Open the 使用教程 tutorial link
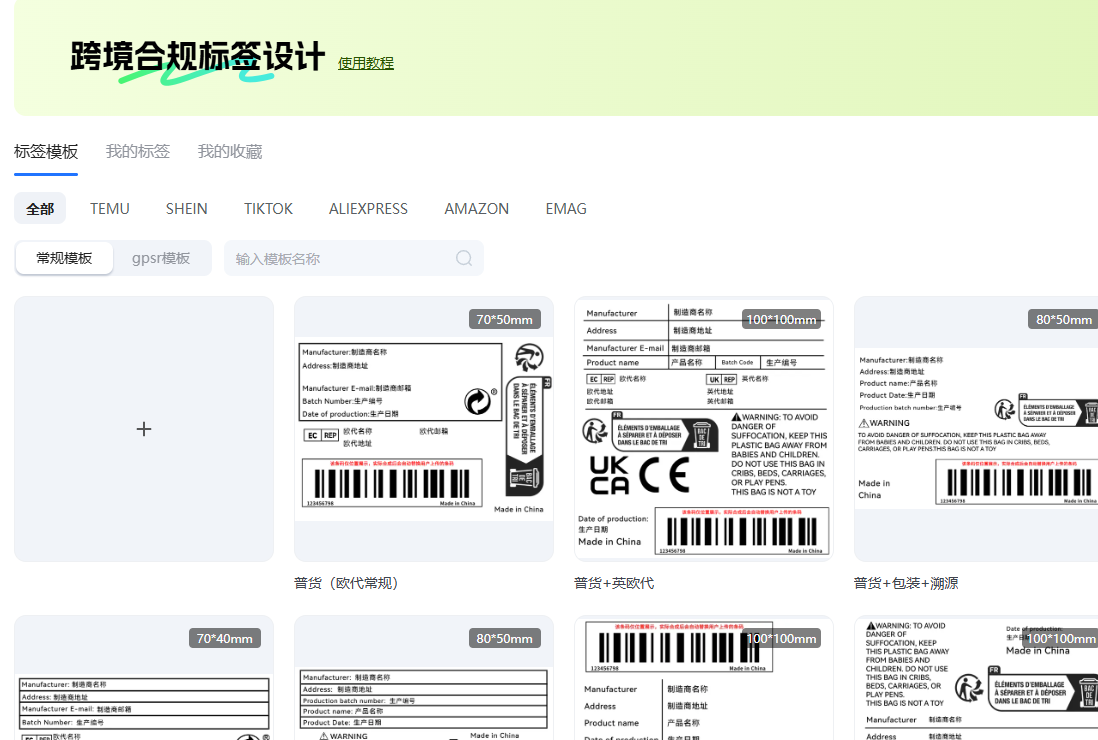The image size is (1098, 740). pyautogui.click(x=365, y=63)
